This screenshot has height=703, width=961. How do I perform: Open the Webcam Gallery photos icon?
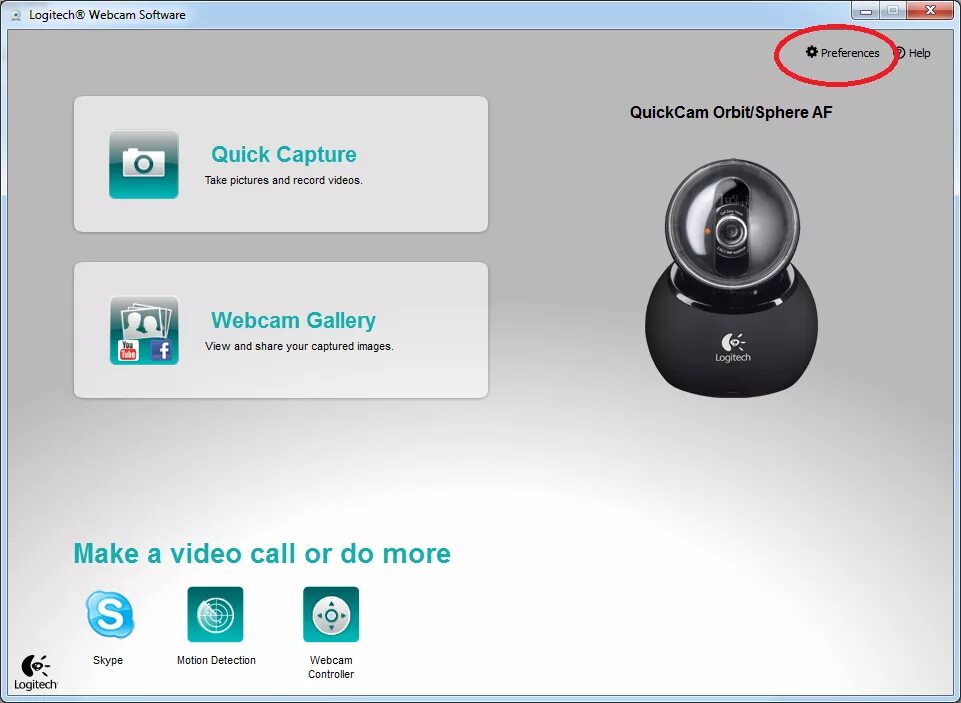144,330
